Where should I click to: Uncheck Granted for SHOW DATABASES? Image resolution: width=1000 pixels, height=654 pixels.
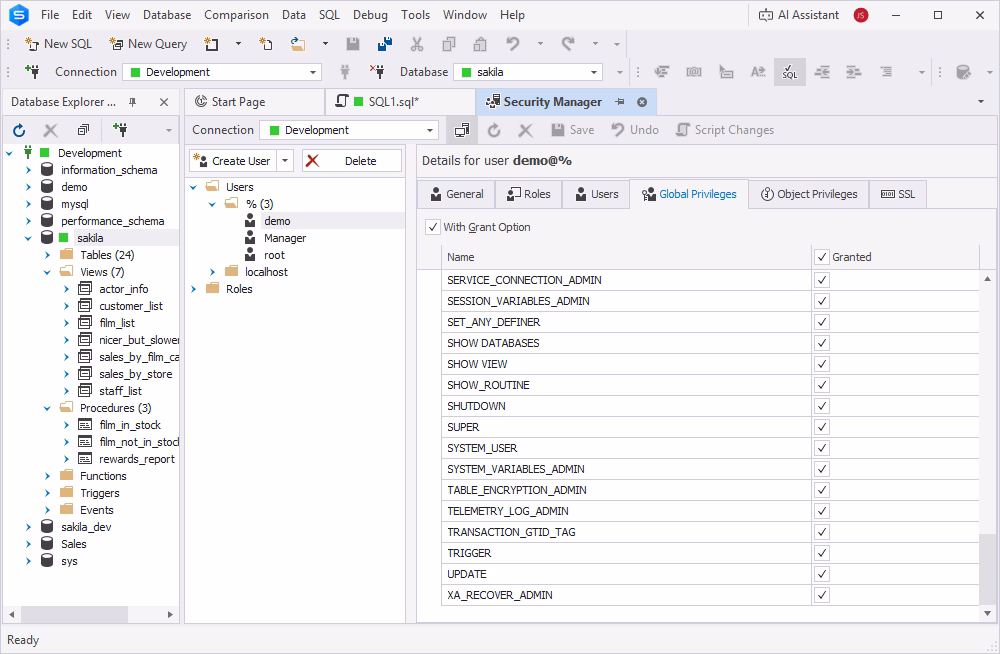coord(822,343)
